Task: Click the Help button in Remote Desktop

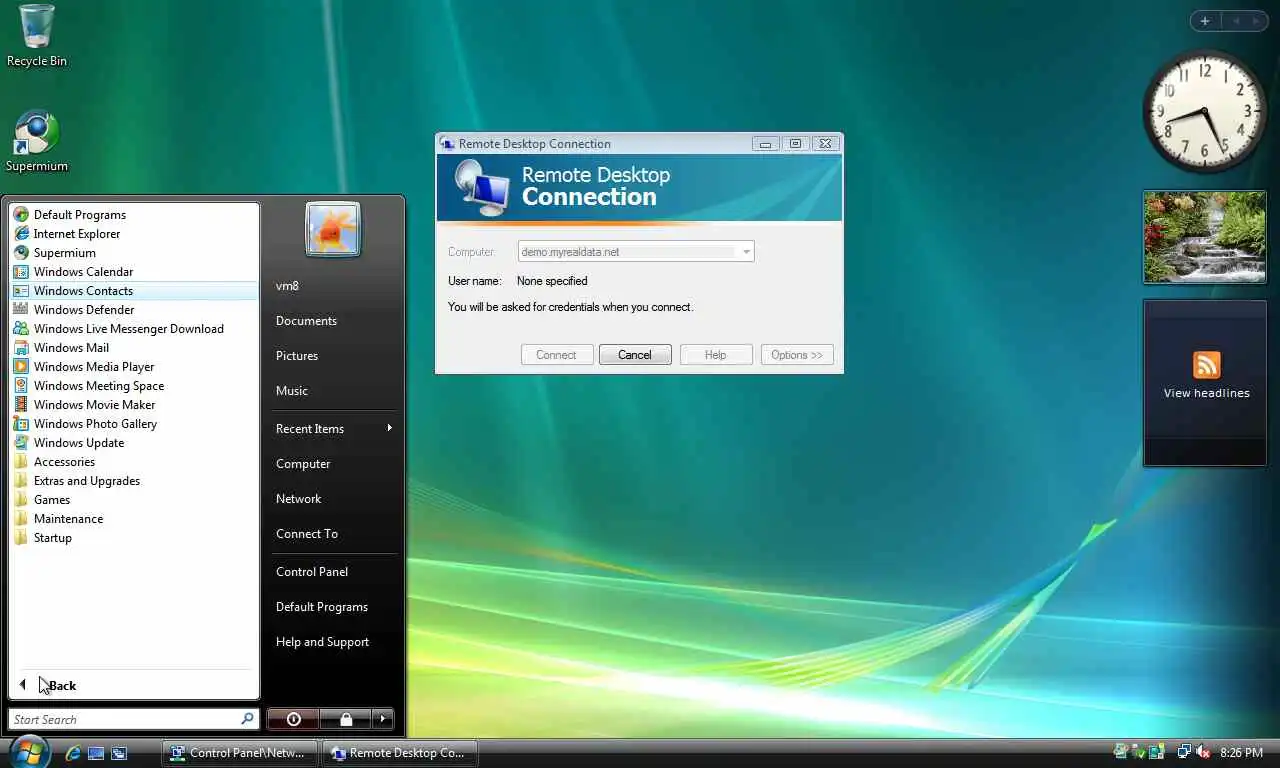Action: (x=716, y=355)
